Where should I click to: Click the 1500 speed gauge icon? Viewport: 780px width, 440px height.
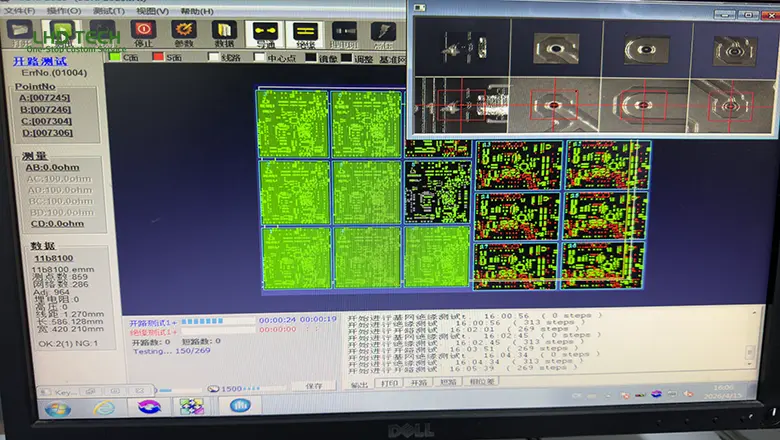[x=214, y=389]
